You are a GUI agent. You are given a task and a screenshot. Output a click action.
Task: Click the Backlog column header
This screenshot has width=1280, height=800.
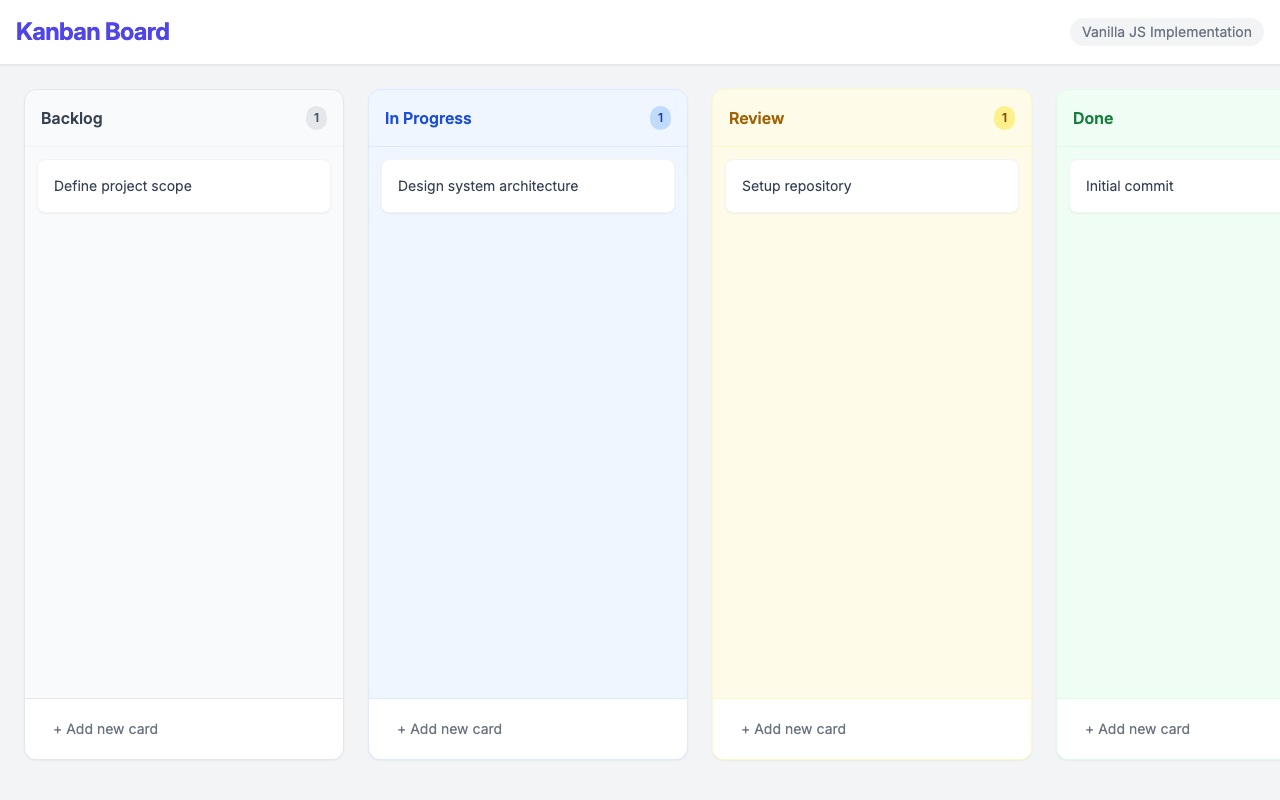(184, 117)
